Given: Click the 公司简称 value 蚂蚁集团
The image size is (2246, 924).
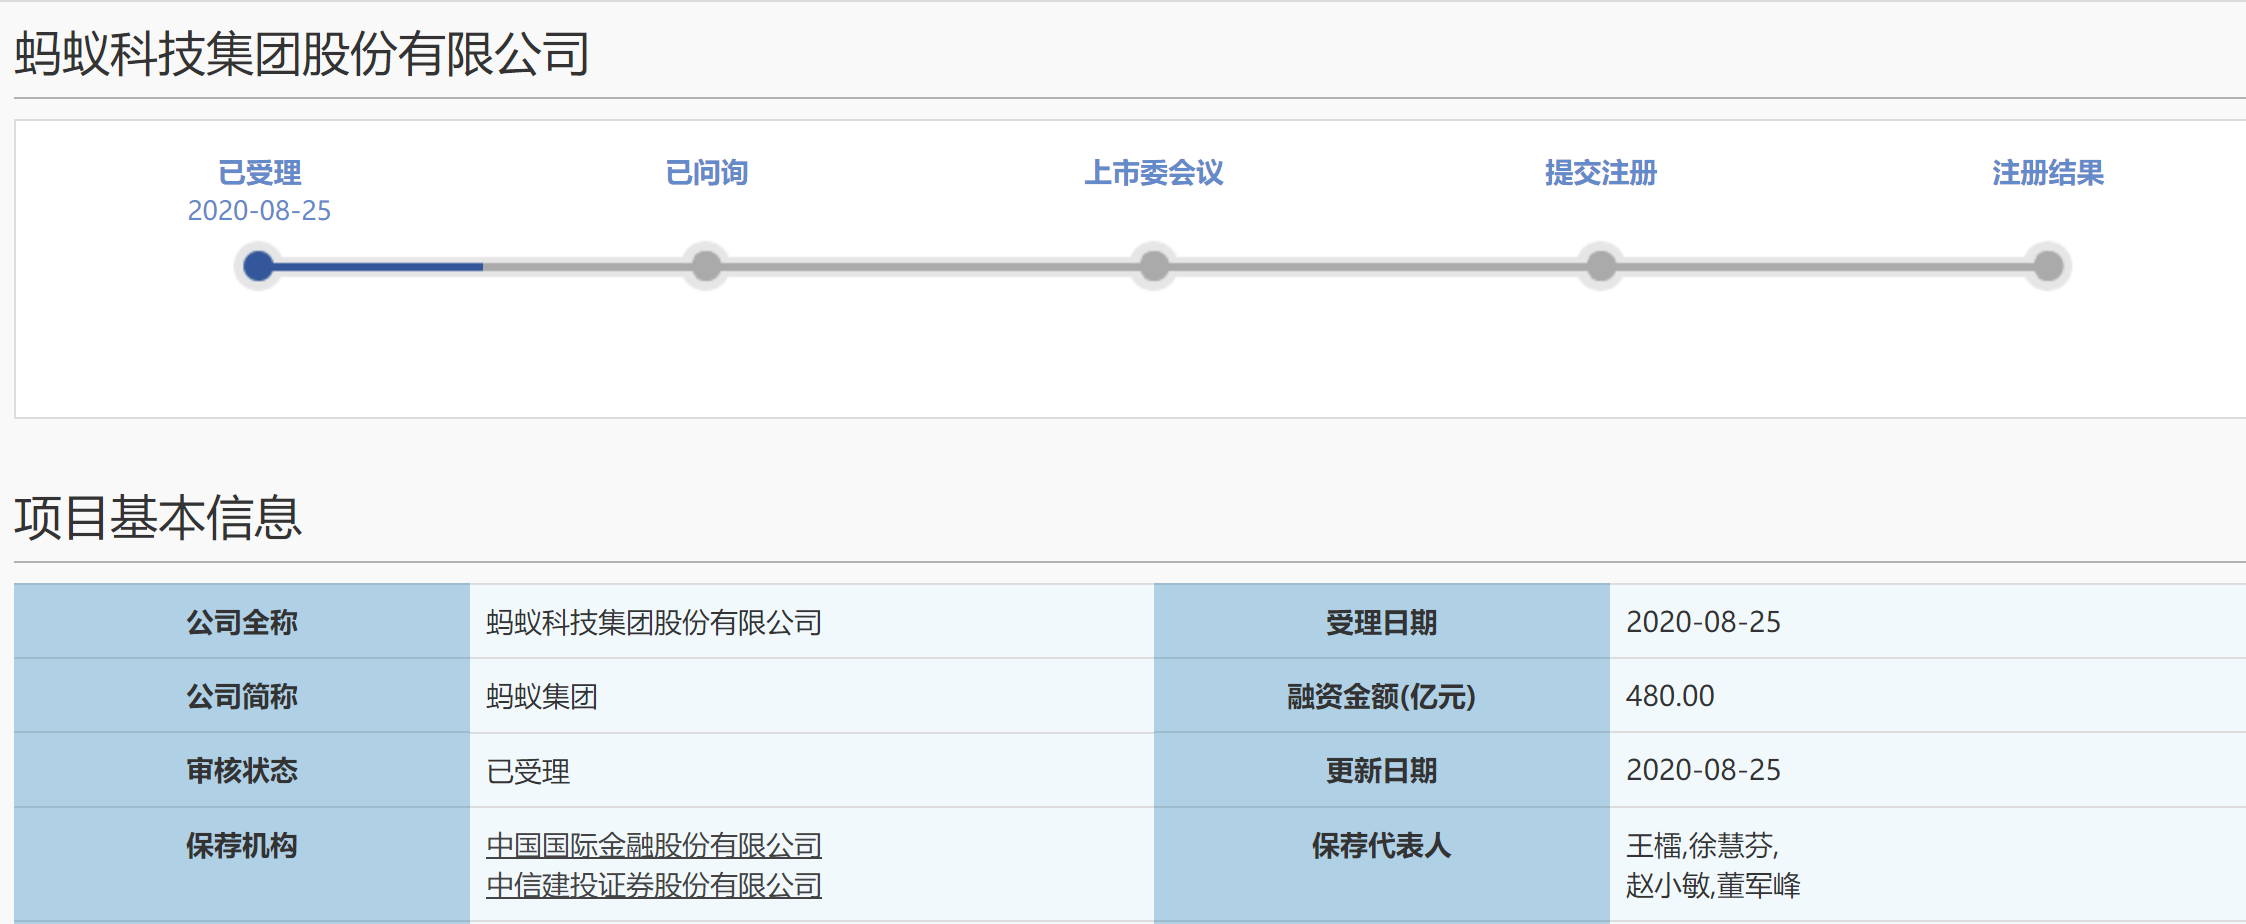Looking at the screenshot, I should (542, 696).
